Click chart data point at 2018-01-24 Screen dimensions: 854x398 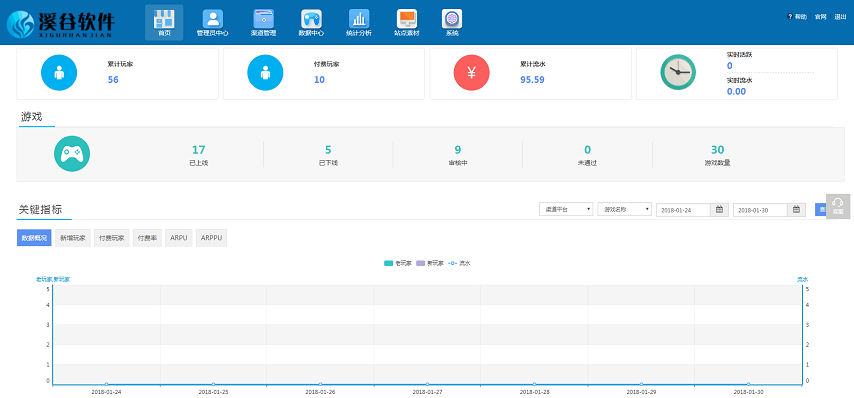click(107, 384)
